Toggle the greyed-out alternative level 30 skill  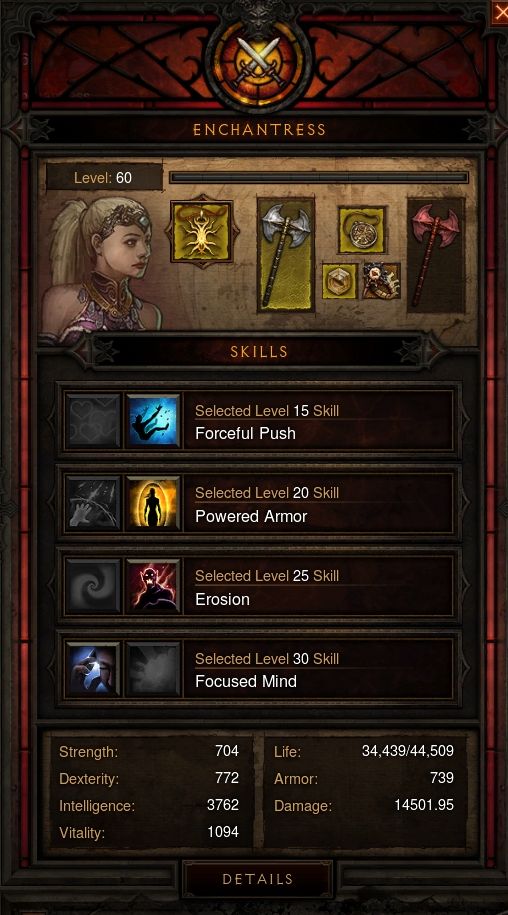pyautogui.click(x=153, y=669)
